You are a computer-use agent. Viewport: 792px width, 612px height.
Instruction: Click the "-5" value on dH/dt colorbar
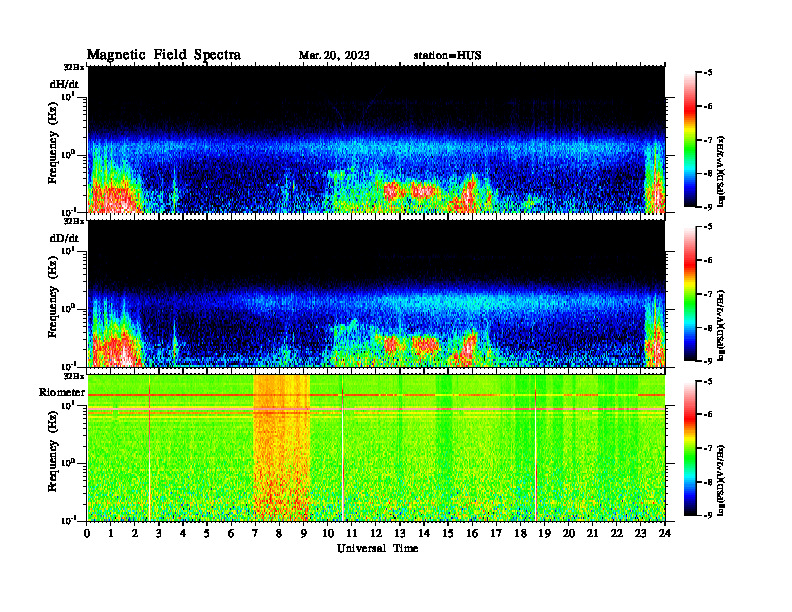click(x=708, y=73)
